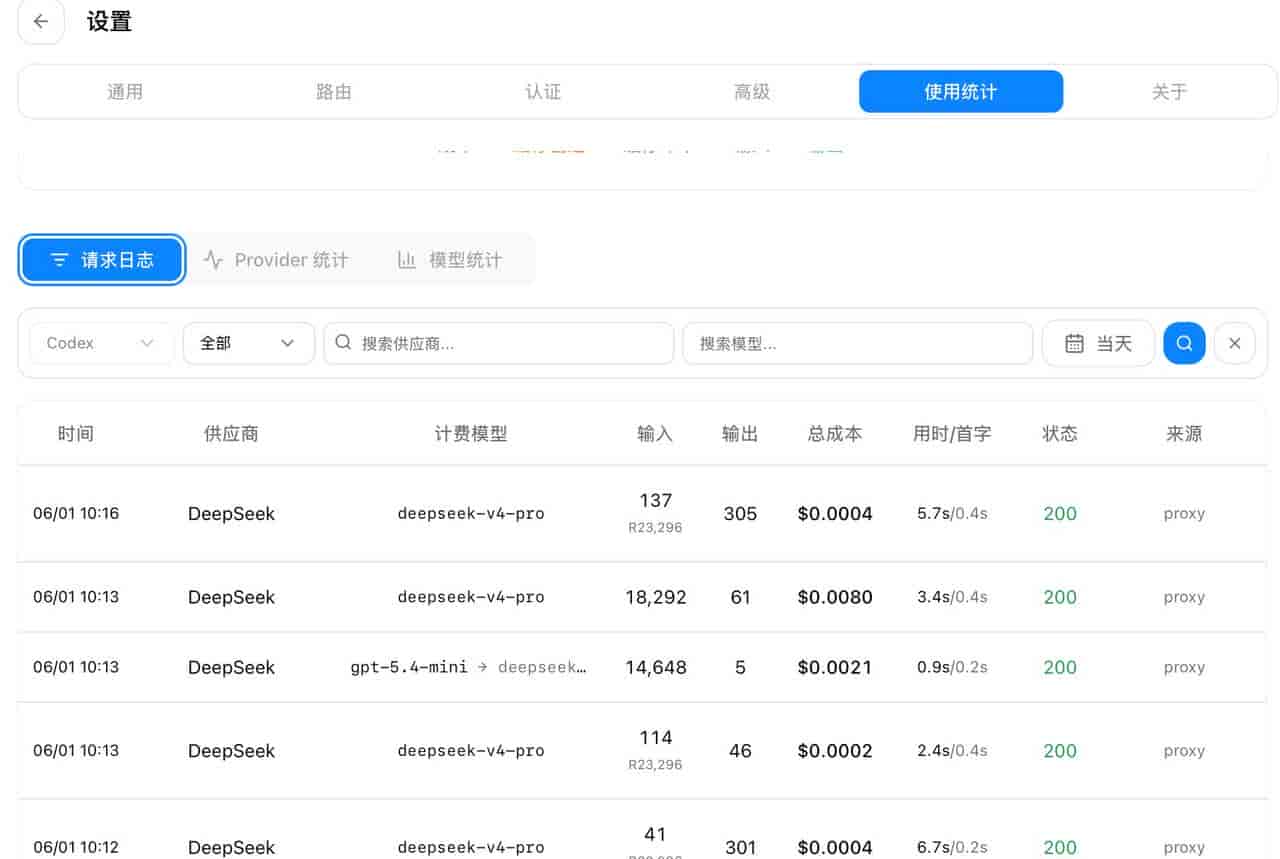Open the 当天 date range picker
This screenshot has width=1280, height=859.
pyautogui.click(x=1098, y=343)
